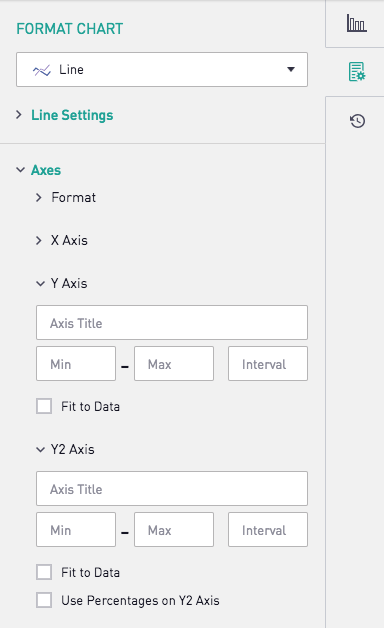Enable Fit to Data for Y Axis
This screenshot has height=628, width=384.
(44, 406)
